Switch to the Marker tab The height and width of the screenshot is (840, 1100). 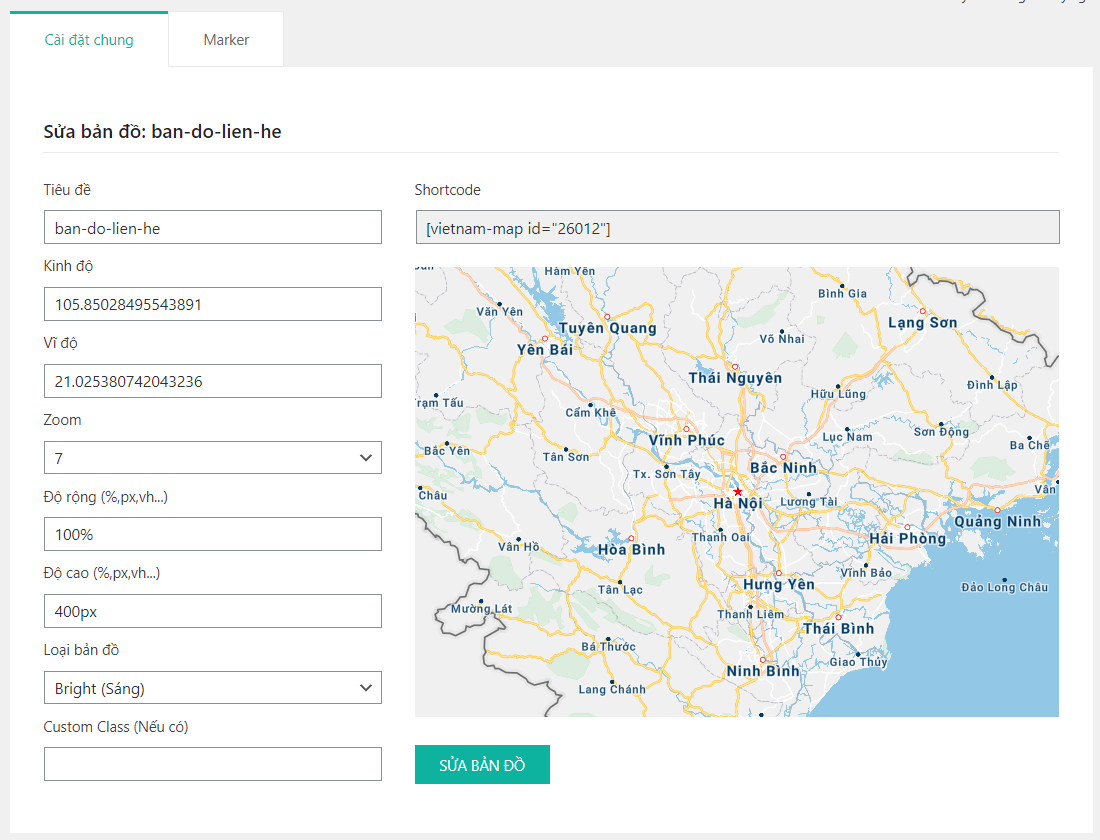pyautogui.click(x=226, y=40)
